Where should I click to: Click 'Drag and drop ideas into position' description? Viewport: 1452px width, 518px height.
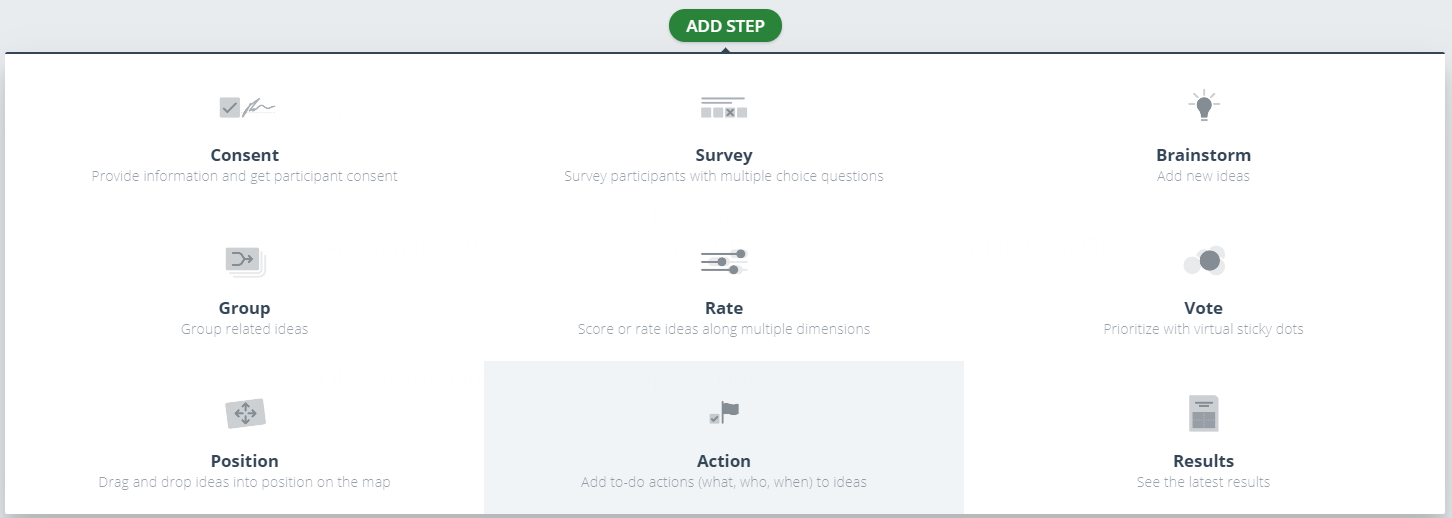[245, 482]
